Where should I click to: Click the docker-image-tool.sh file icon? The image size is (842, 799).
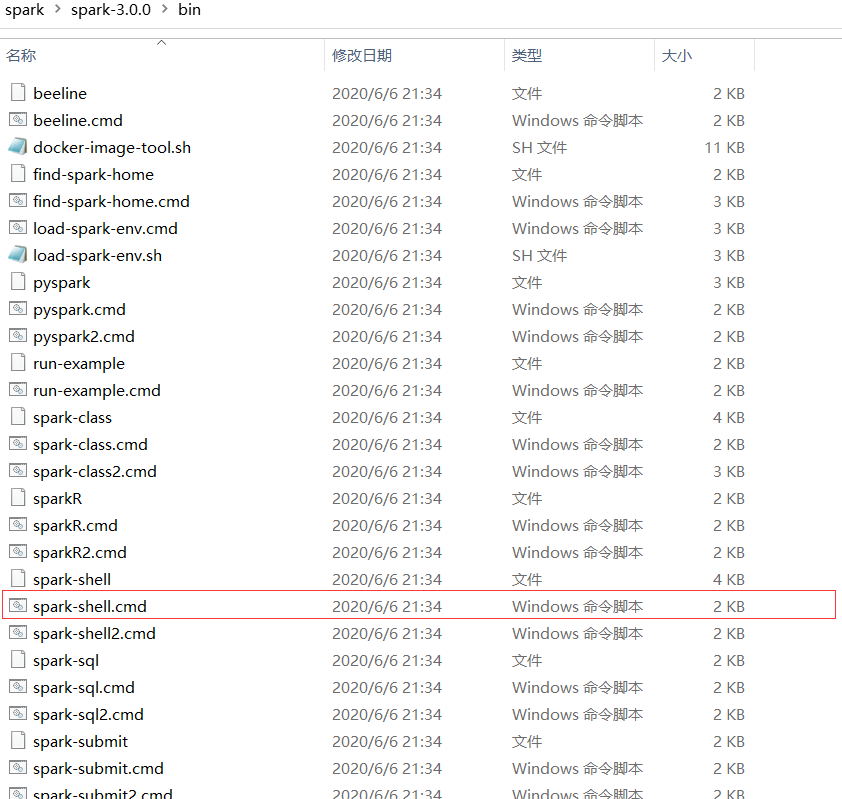(x=18, y=146)
